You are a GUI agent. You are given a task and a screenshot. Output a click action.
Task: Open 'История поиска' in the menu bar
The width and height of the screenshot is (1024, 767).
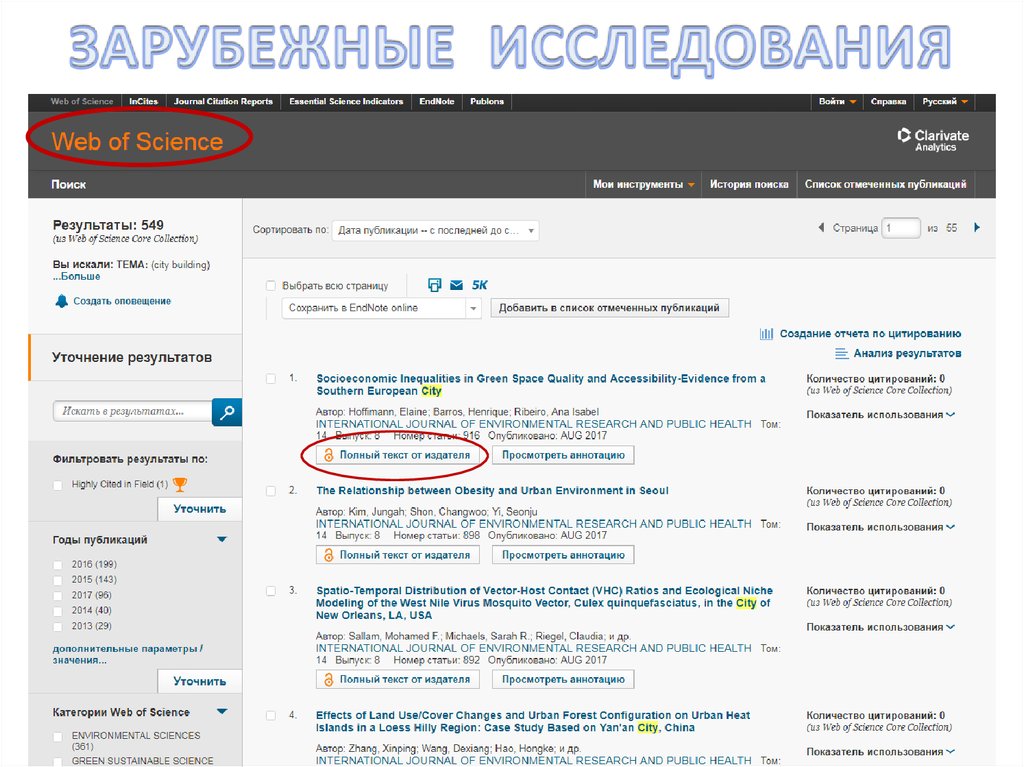[x=749, y=185]
